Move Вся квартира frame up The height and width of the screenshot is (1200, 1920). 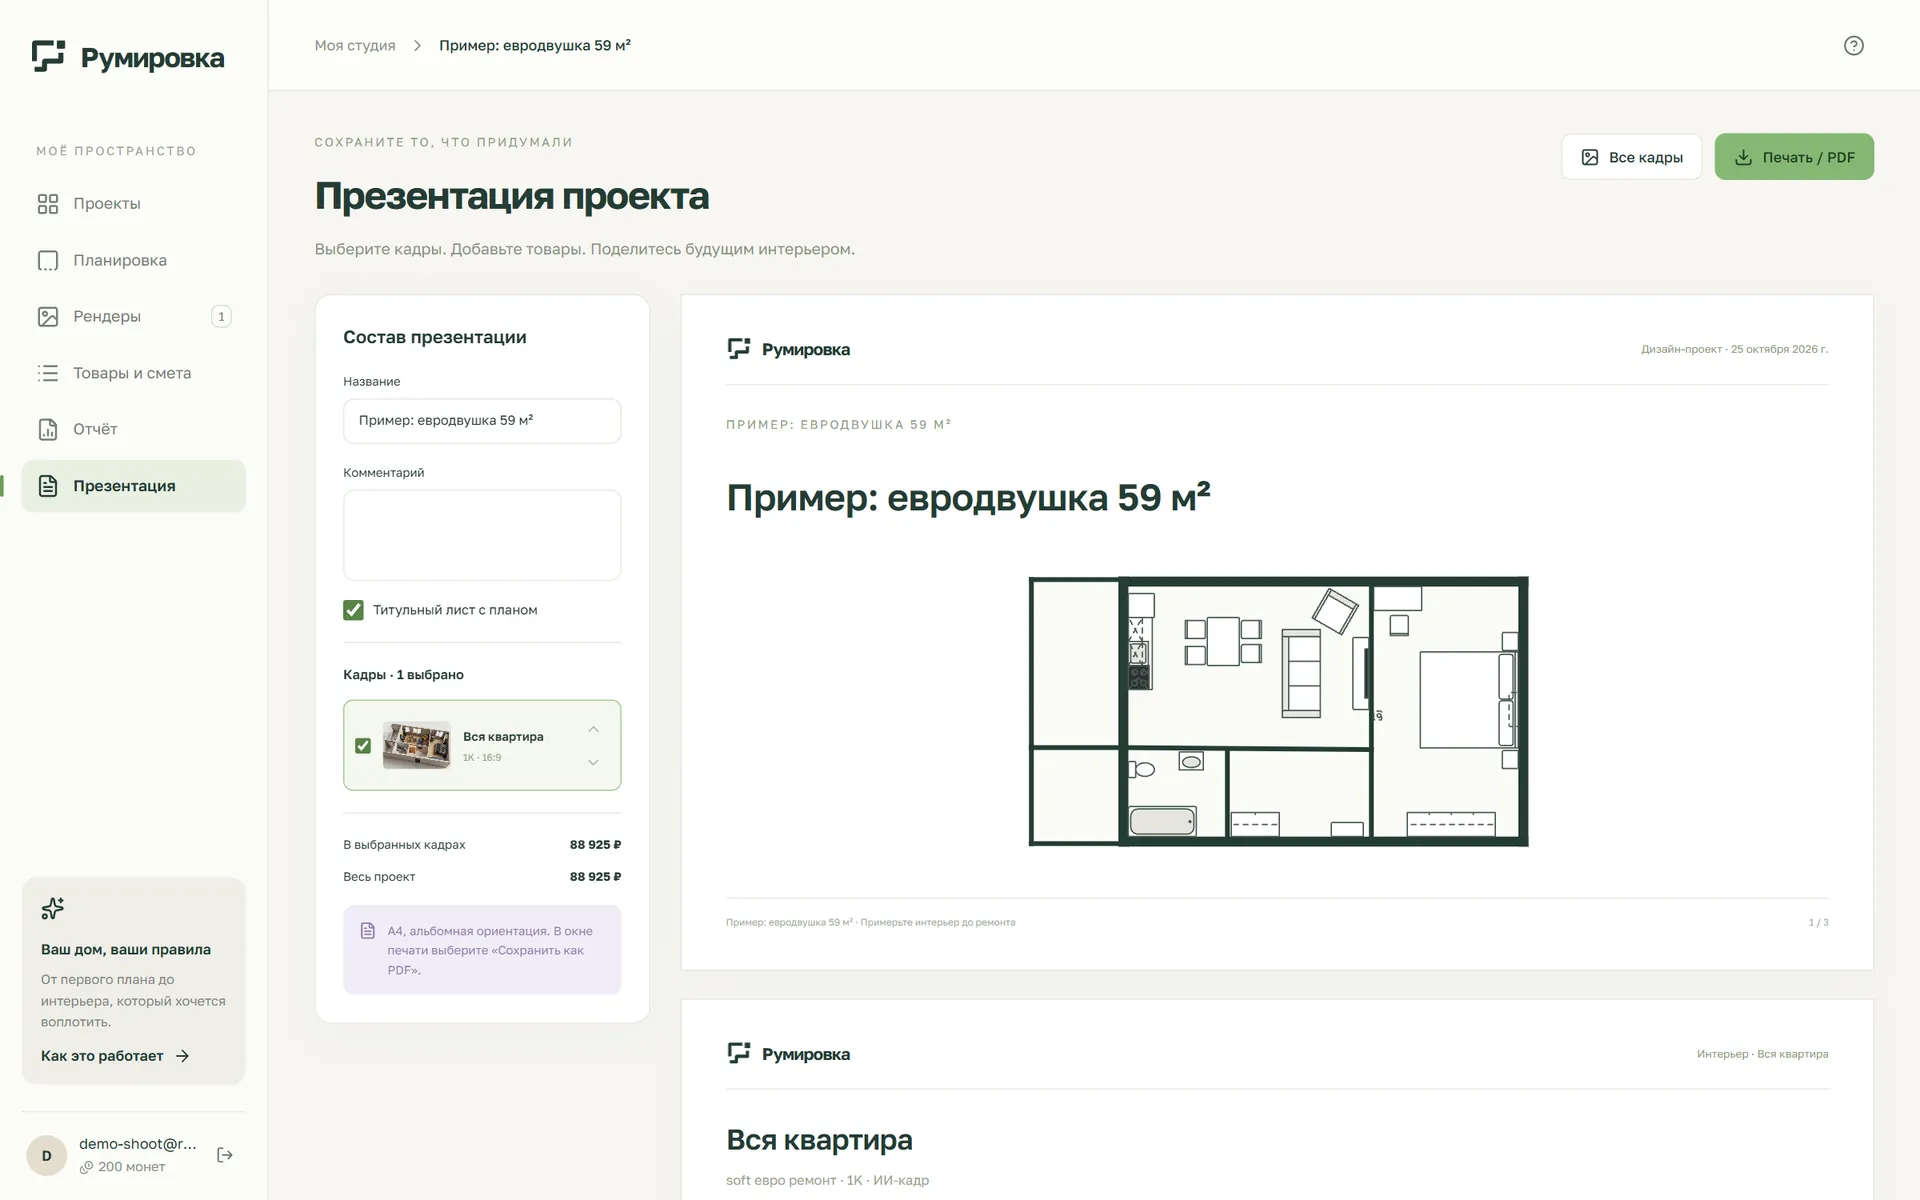593,729
